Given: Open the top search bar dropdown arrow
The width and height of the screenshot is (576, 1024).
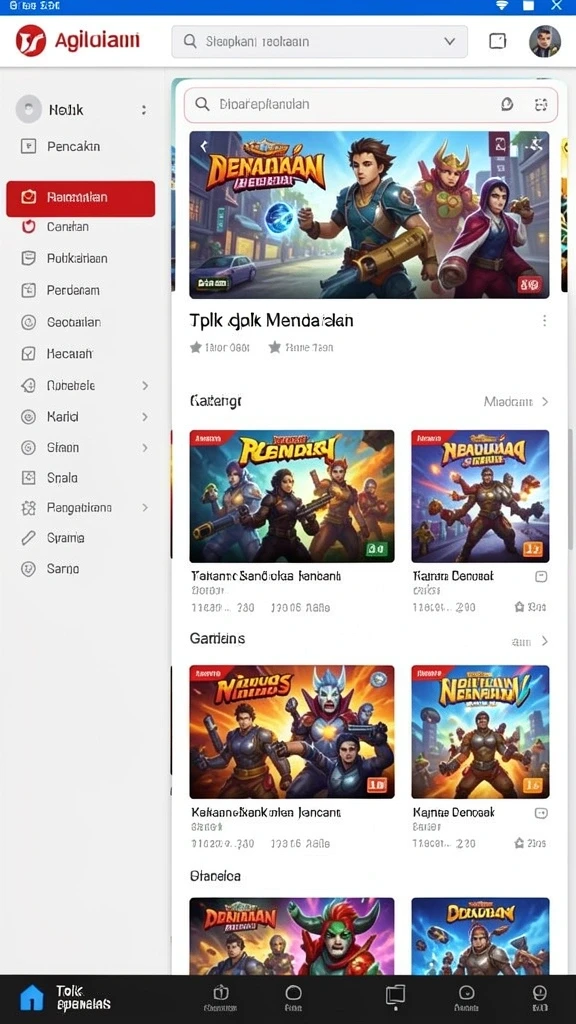Looking at the screenshot, I should 450,41.
